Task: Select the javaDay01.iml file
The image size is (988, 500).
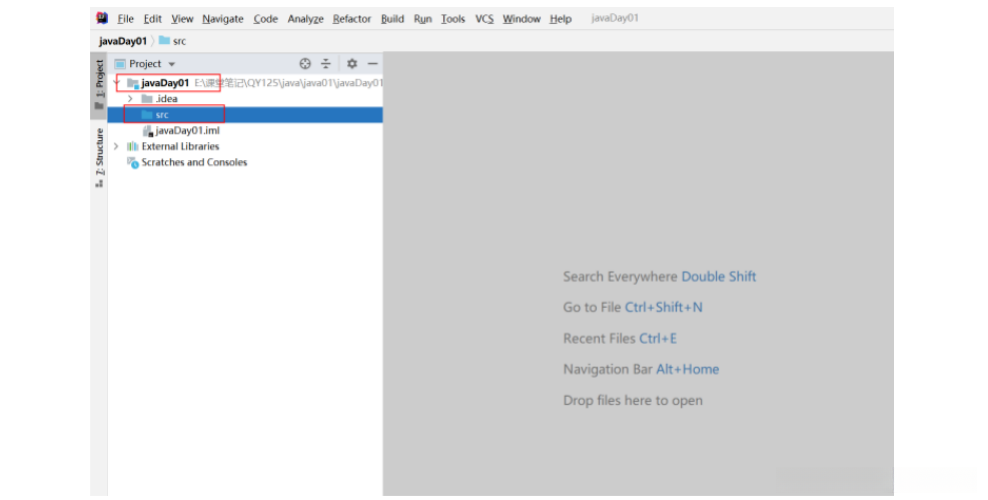Action: 187,130
